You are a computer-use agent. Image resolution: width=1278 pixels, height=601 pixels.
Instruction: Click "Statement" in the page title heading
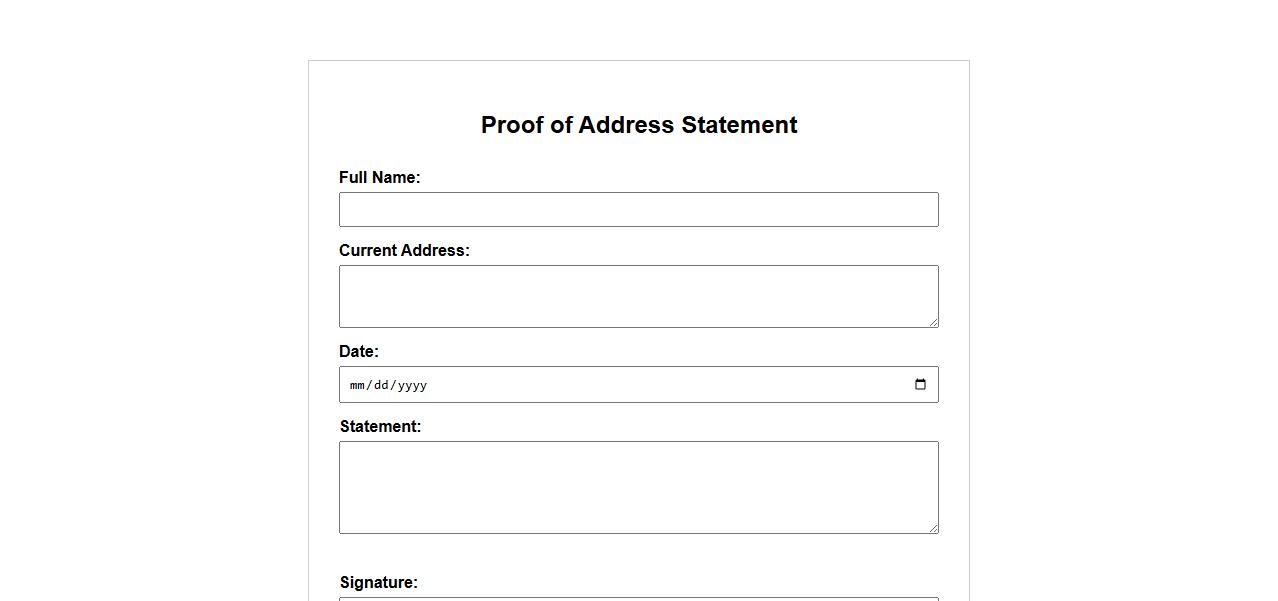739,126
